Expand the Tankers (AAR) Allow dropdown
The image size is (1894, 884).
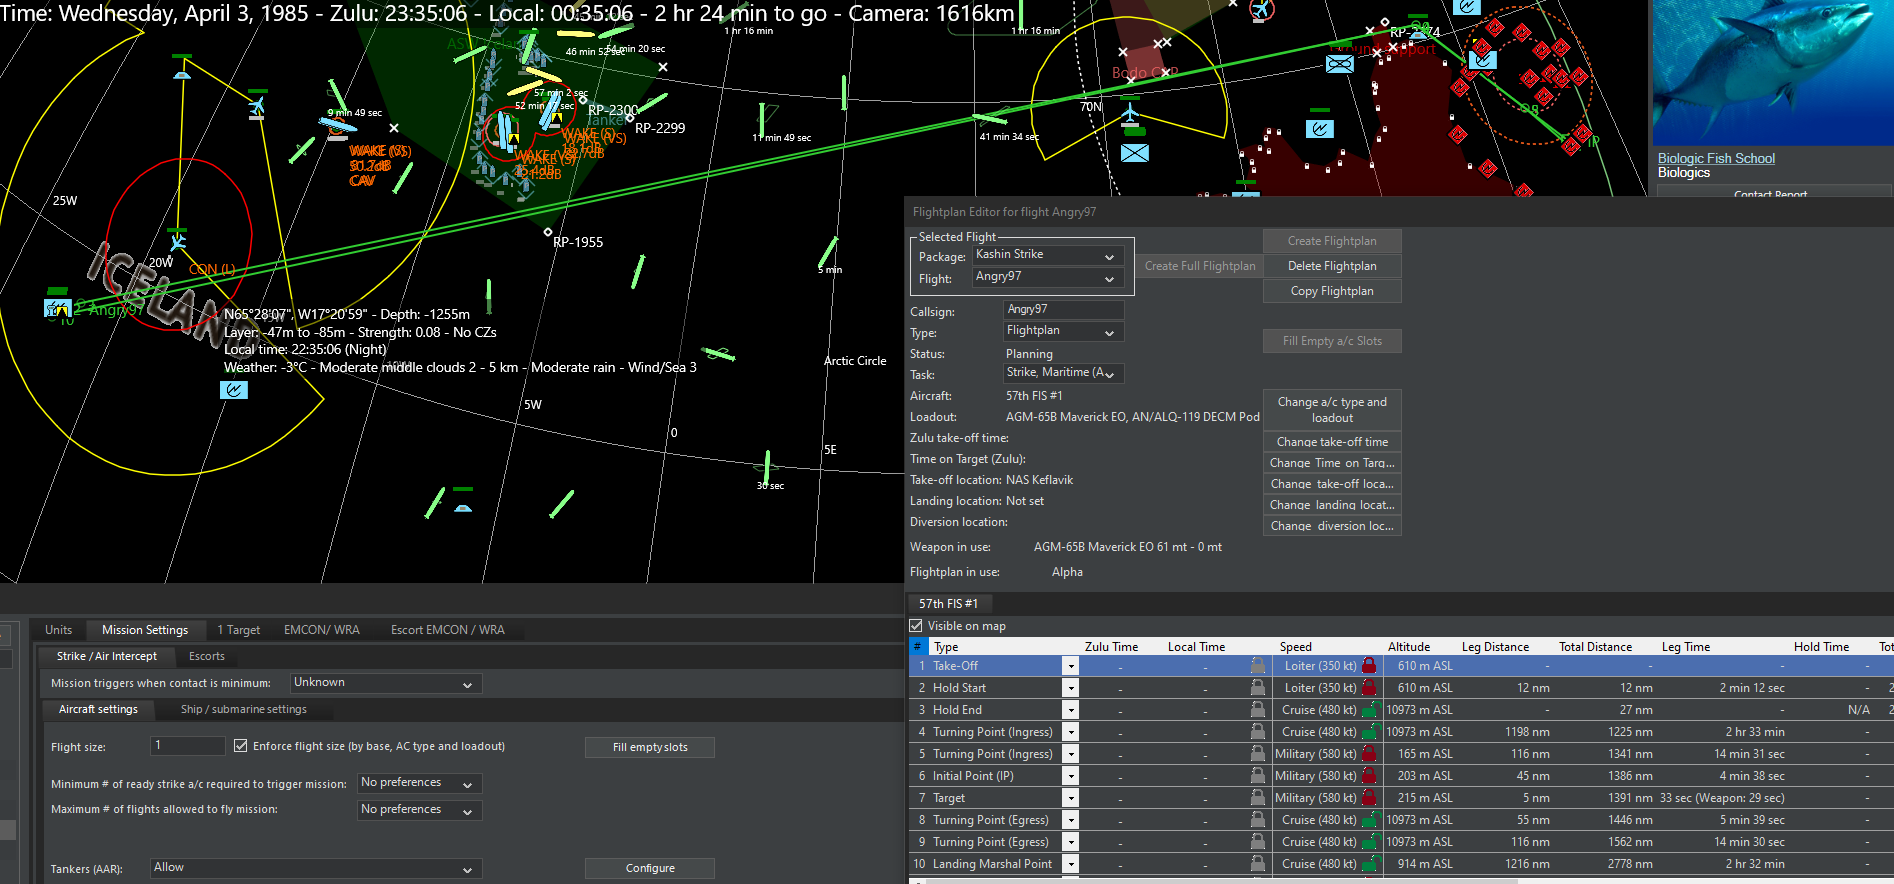pos(315,868)
